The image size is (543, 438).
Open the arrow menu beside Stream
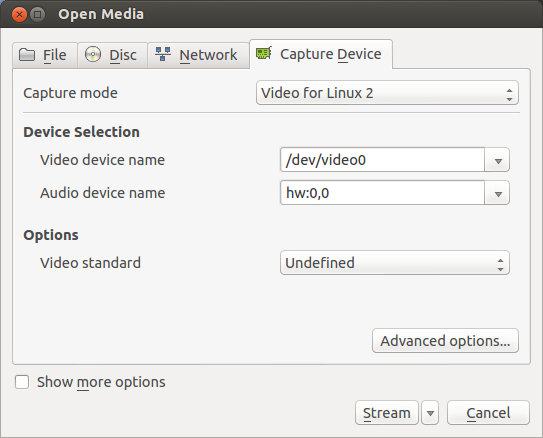430,413
